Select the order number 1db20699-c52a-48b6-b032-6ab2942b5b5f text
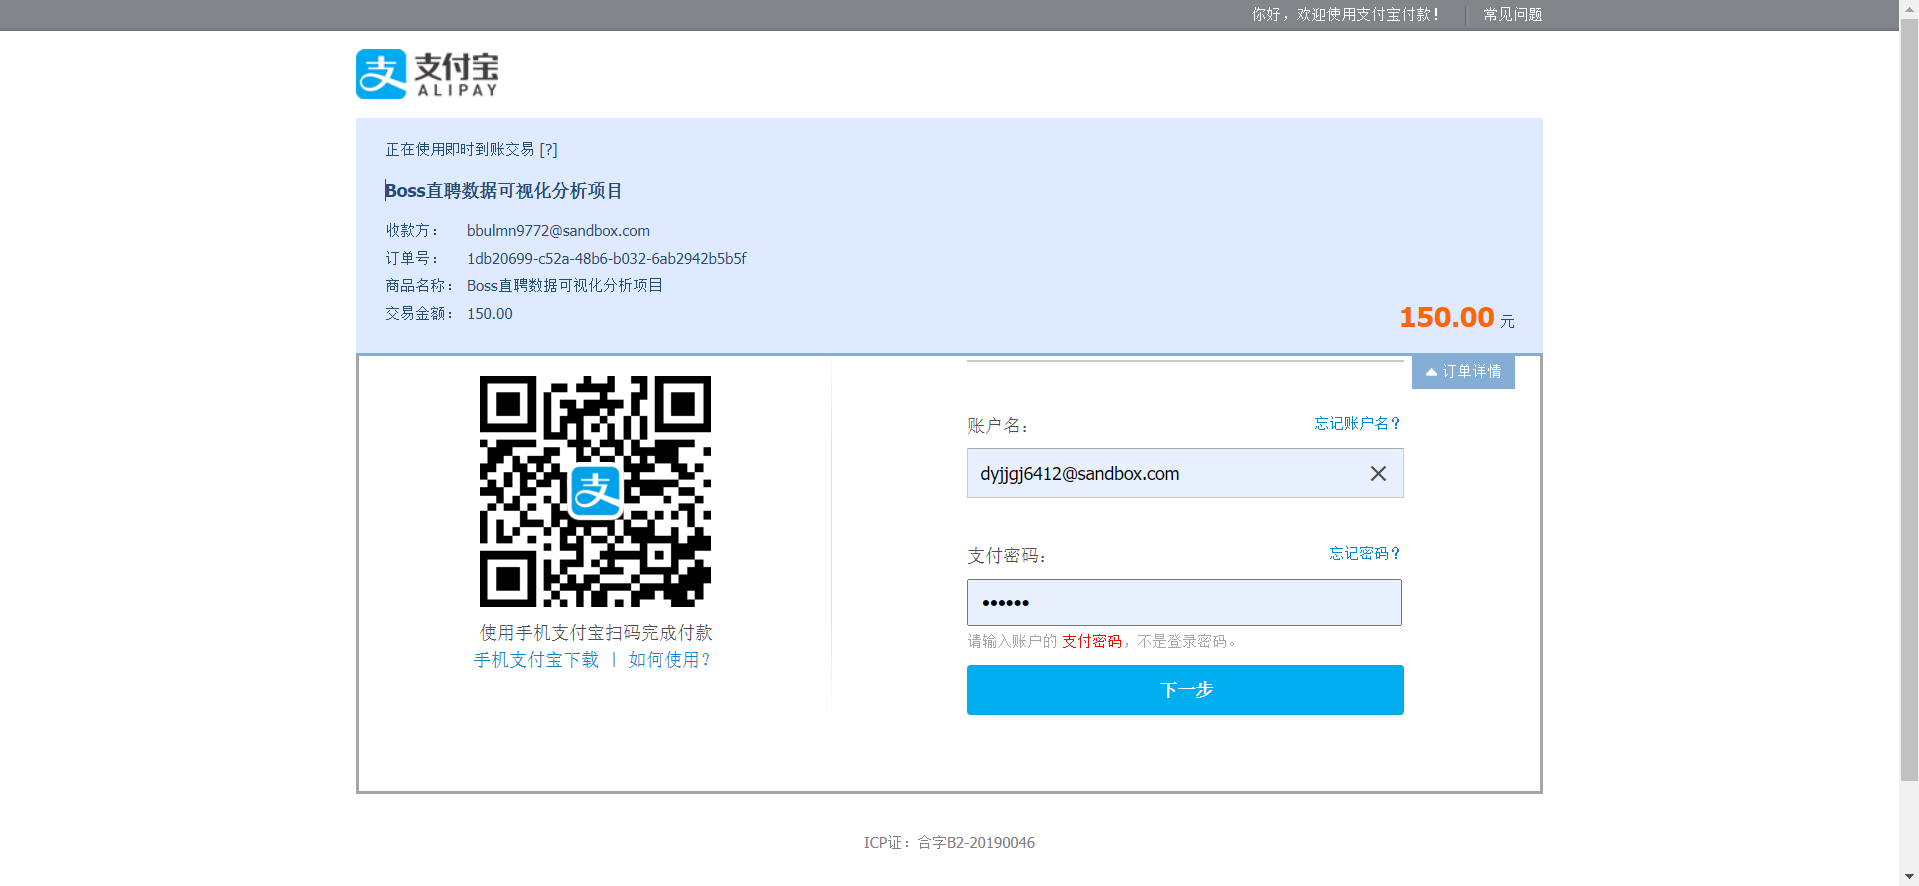The image size is (1919, 886). click(606, 258)
